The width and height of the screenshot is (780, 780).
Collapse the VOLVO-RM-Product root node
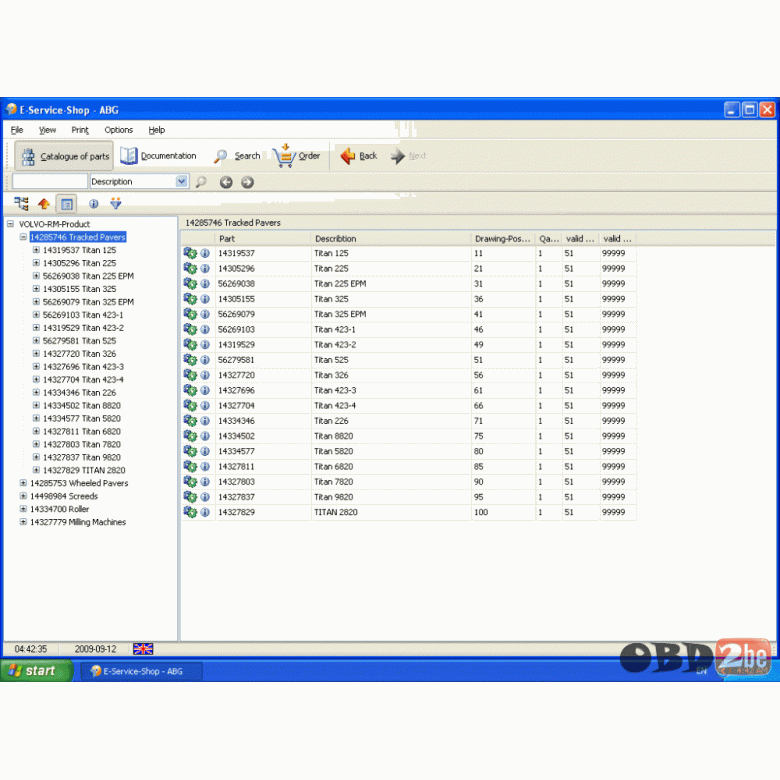10,224
